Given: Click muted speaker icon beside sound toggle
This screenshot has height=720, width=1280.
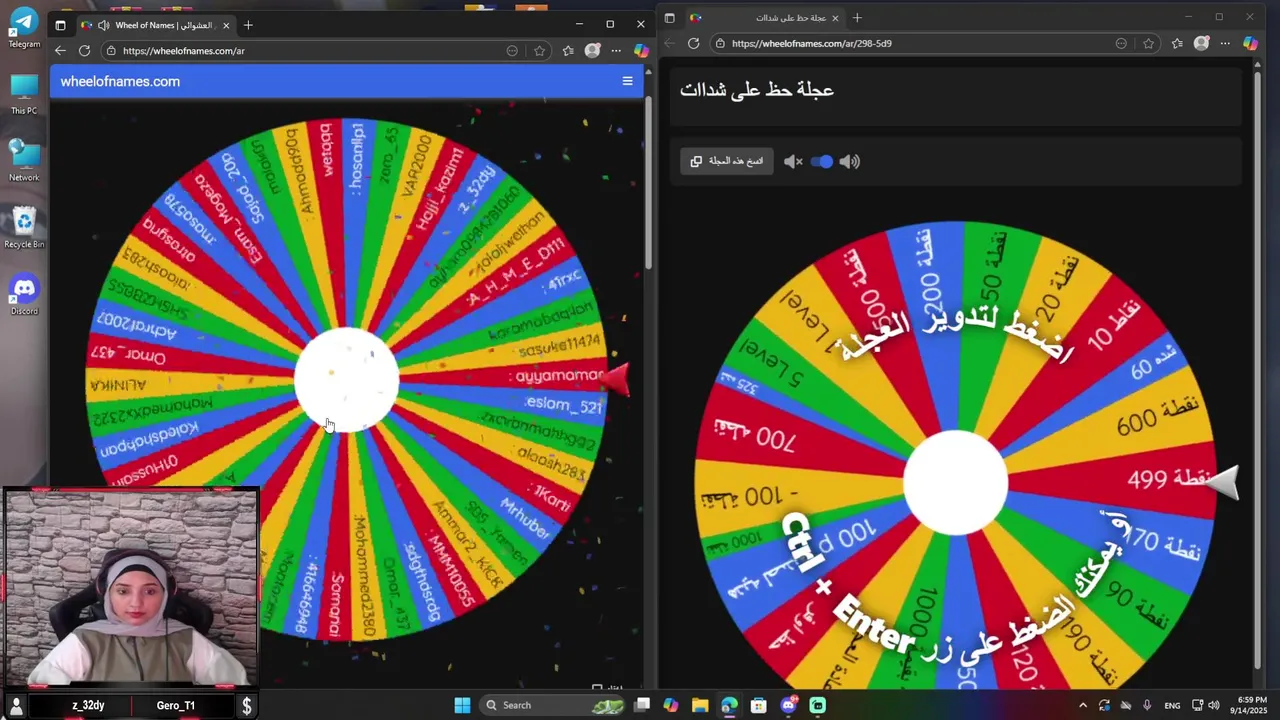Looking at the screenshot, I should 793,161.
